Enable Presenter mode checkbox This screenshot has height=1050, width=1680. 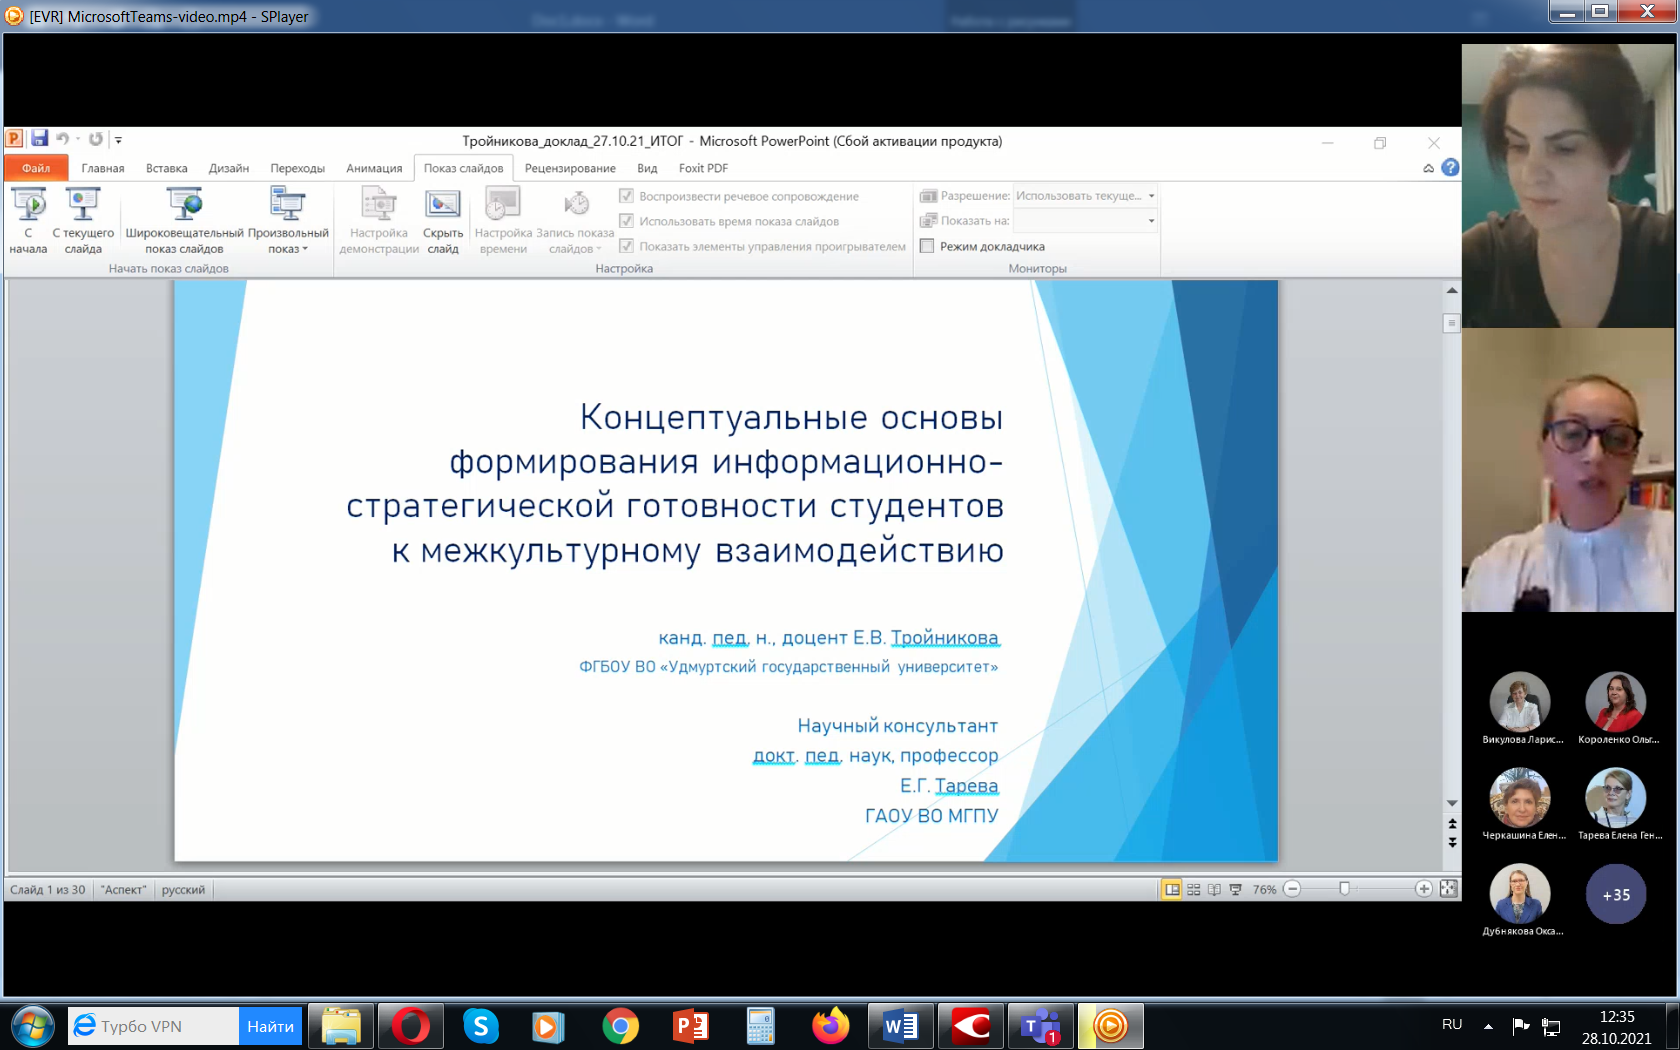[x=928, y=246]
